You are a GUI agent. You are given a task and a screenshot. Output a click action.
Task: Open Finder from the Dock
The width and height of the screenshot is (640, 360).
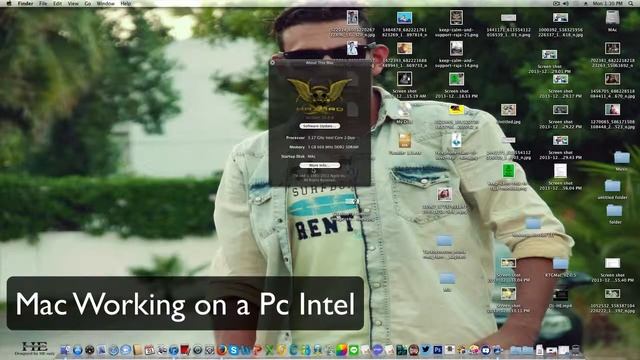(65, 350)
